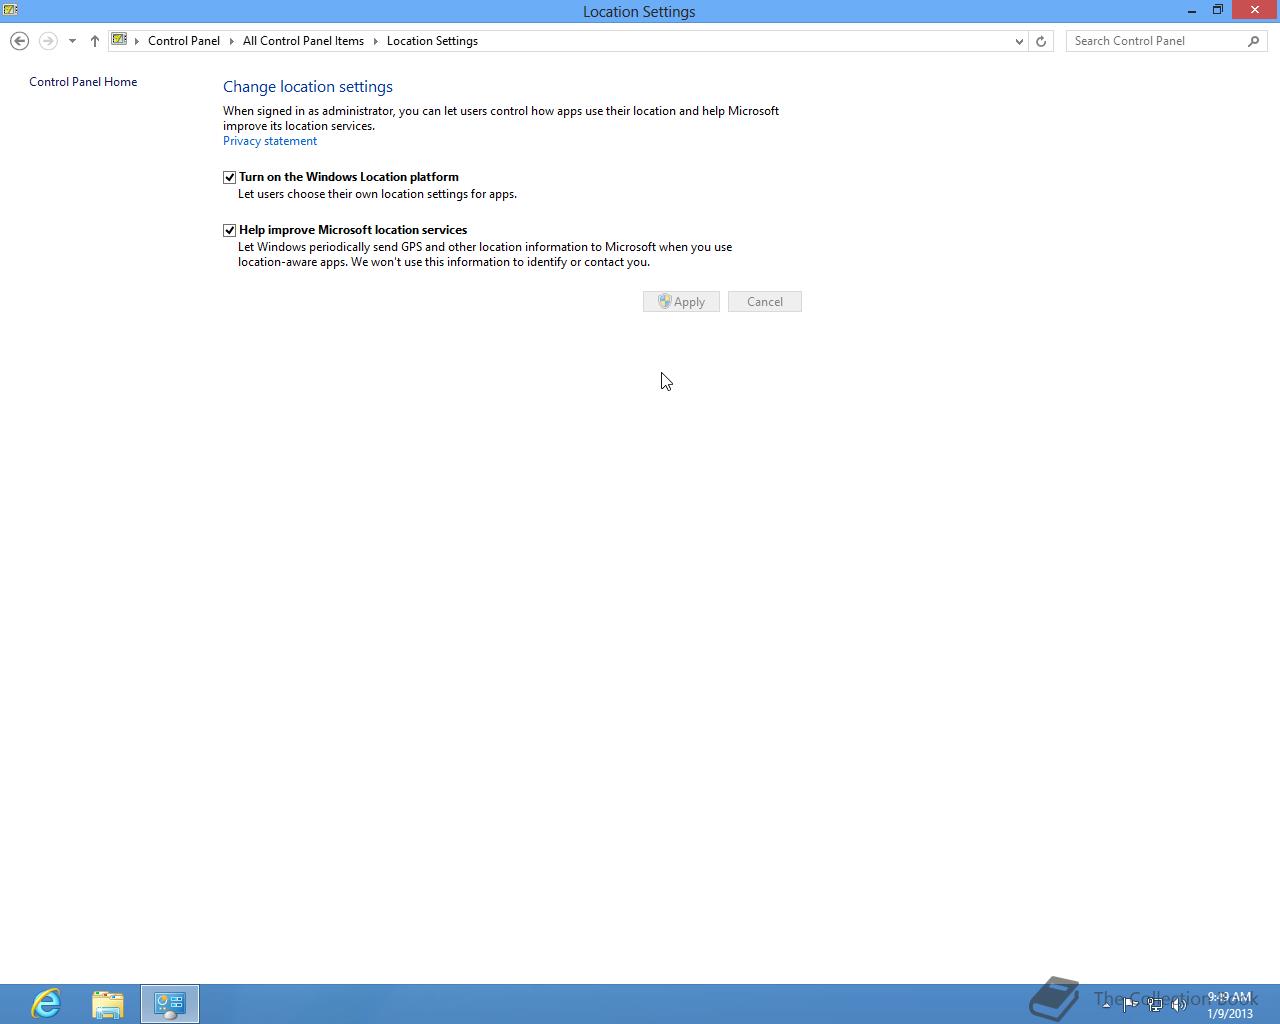Focus the Search Control Panel field
The height and width of the screenshot is (1024, 1280).
pyautogui.click(x=1156, y=41)
